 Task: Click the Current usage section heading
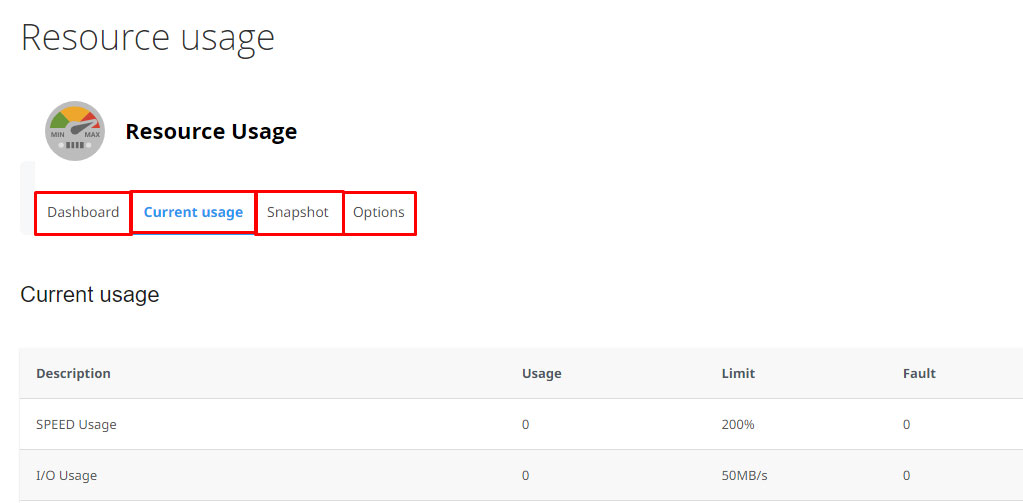pyautogui.click(x=90, y=295)
